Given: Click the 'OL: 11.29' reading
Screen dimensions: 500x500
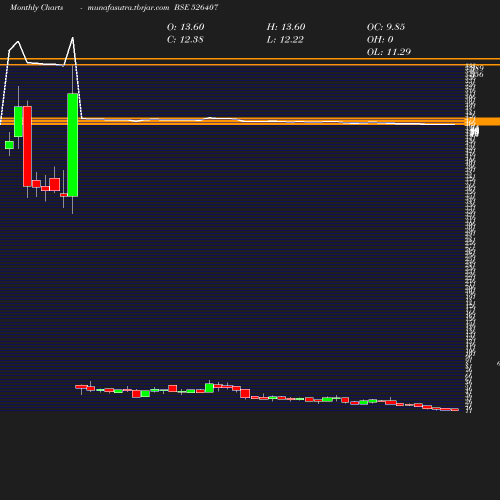Looking at the screenshot, I should pyautogui.click(x=389, y=52).
